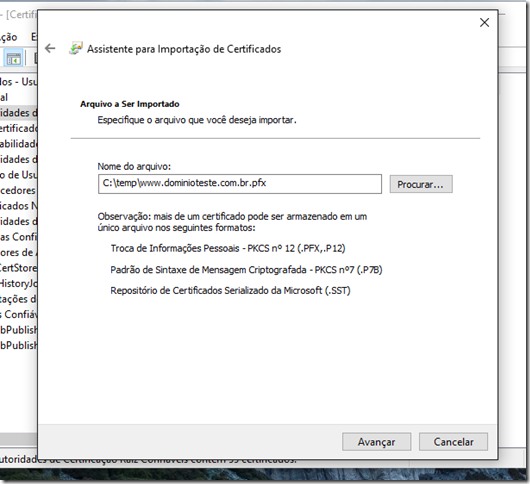Click the certificate import wizard icon
530x484 pixels.
[x=75, y=48]
